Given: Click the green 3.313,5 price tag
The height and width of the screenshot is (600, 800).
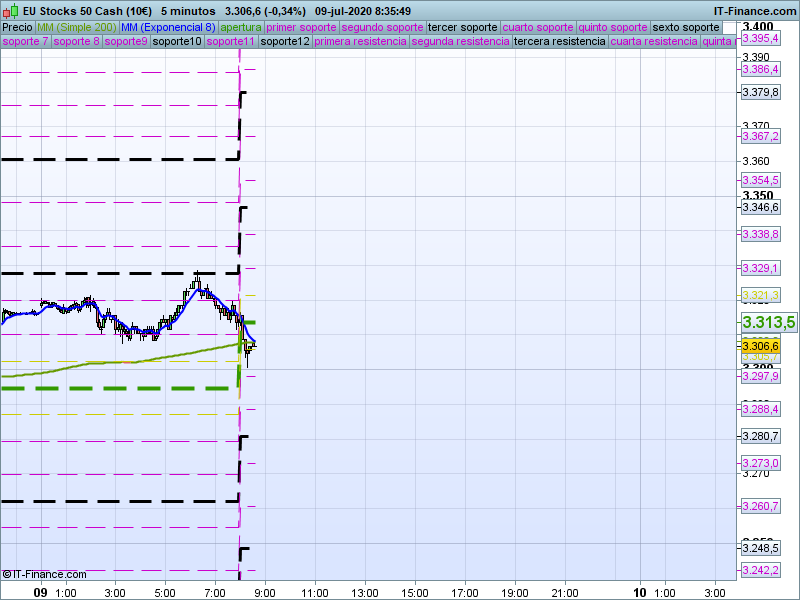Looking at the screenshot, I should pos(768,322).
